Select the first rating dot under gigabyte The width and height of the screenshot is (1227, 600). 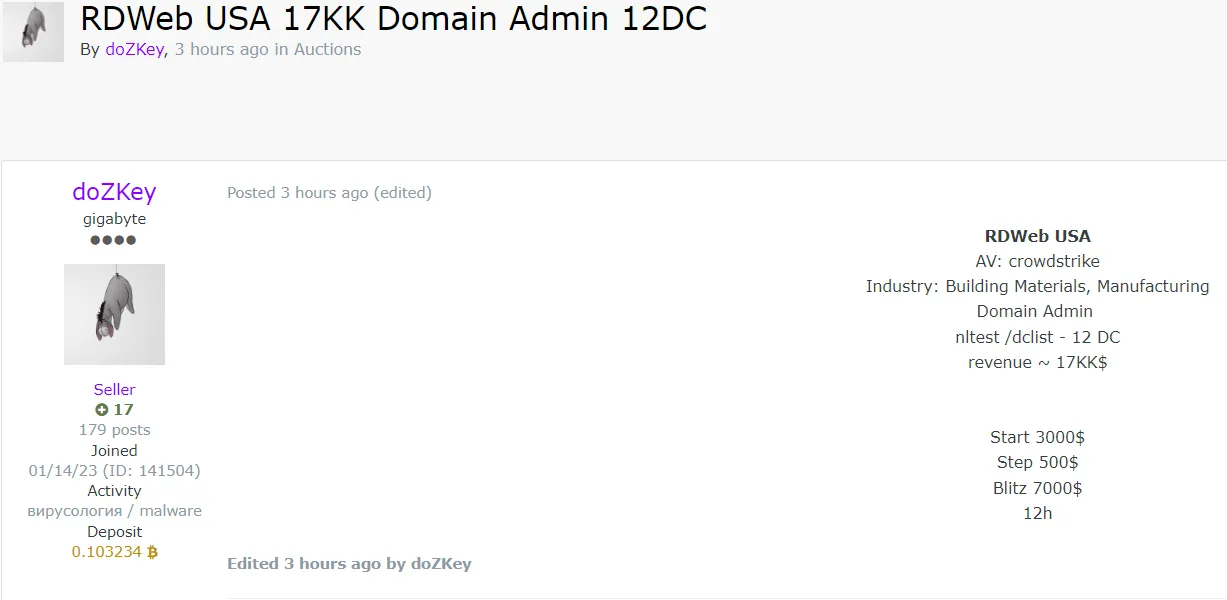coord(97,239)
